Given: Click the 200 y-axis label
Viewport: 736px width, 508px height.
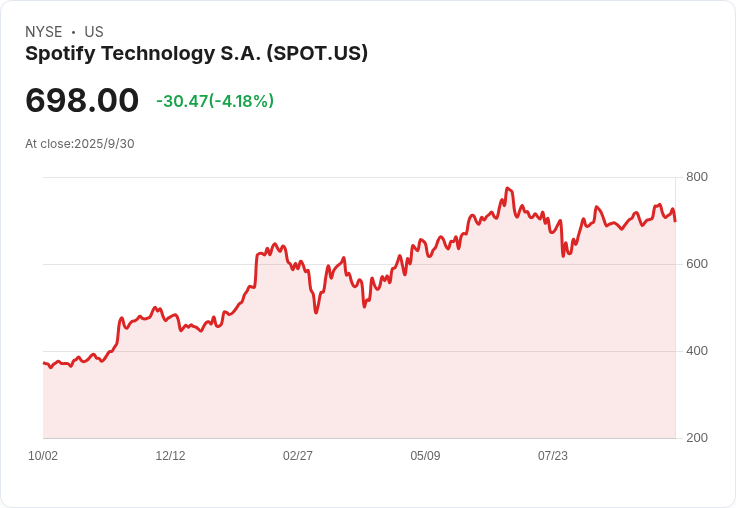Looking at the screenshot, I should [x=696, y=438].
